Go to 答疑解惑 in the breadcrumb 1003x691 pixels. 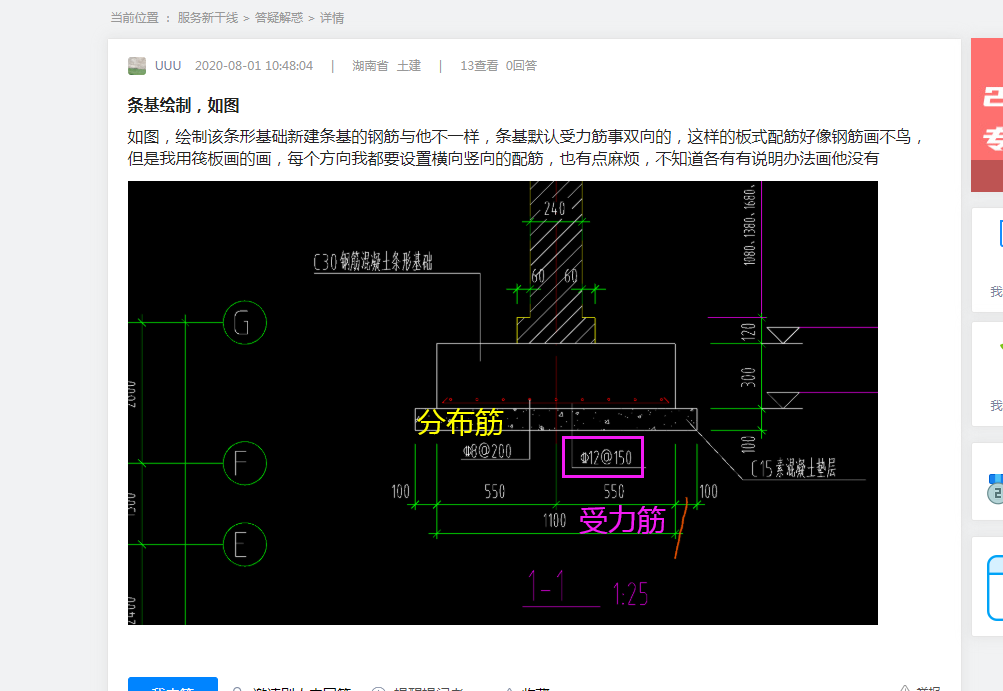[279, 18]
